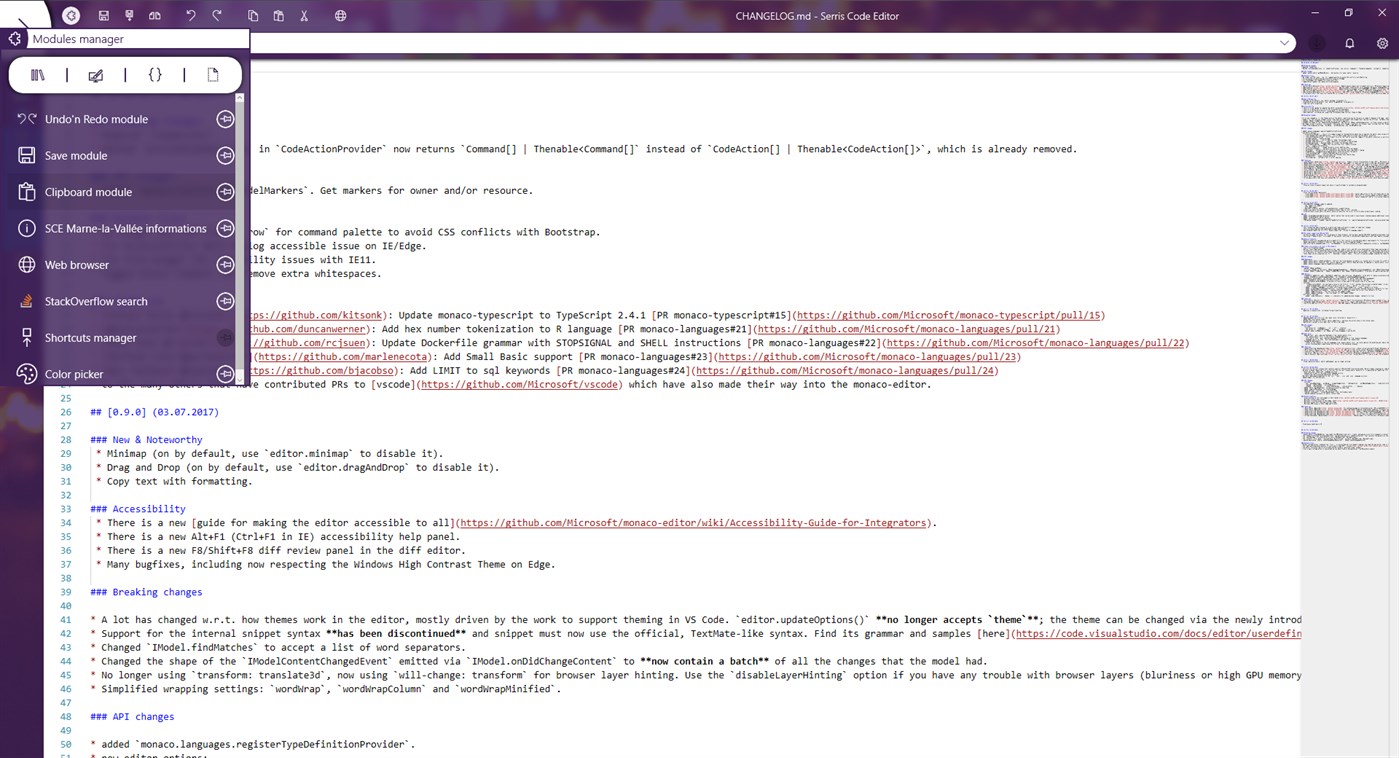
Task: Cut text with the scissors icon
Action: [x=304, y=15]
